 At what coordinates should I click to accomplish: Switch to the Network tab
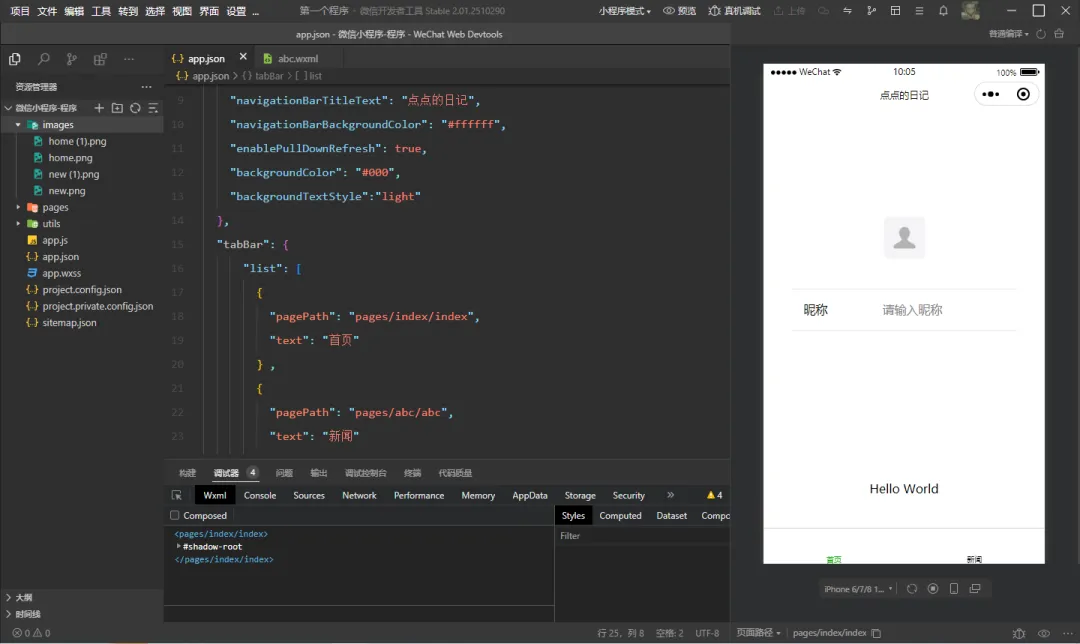coord(359,495)
